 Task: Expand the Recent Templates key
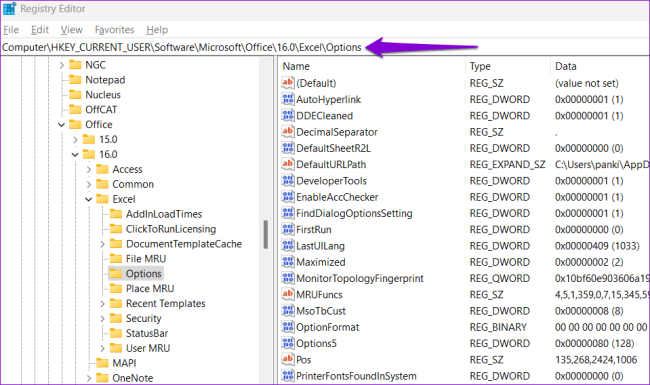click(x=102, y=304)
